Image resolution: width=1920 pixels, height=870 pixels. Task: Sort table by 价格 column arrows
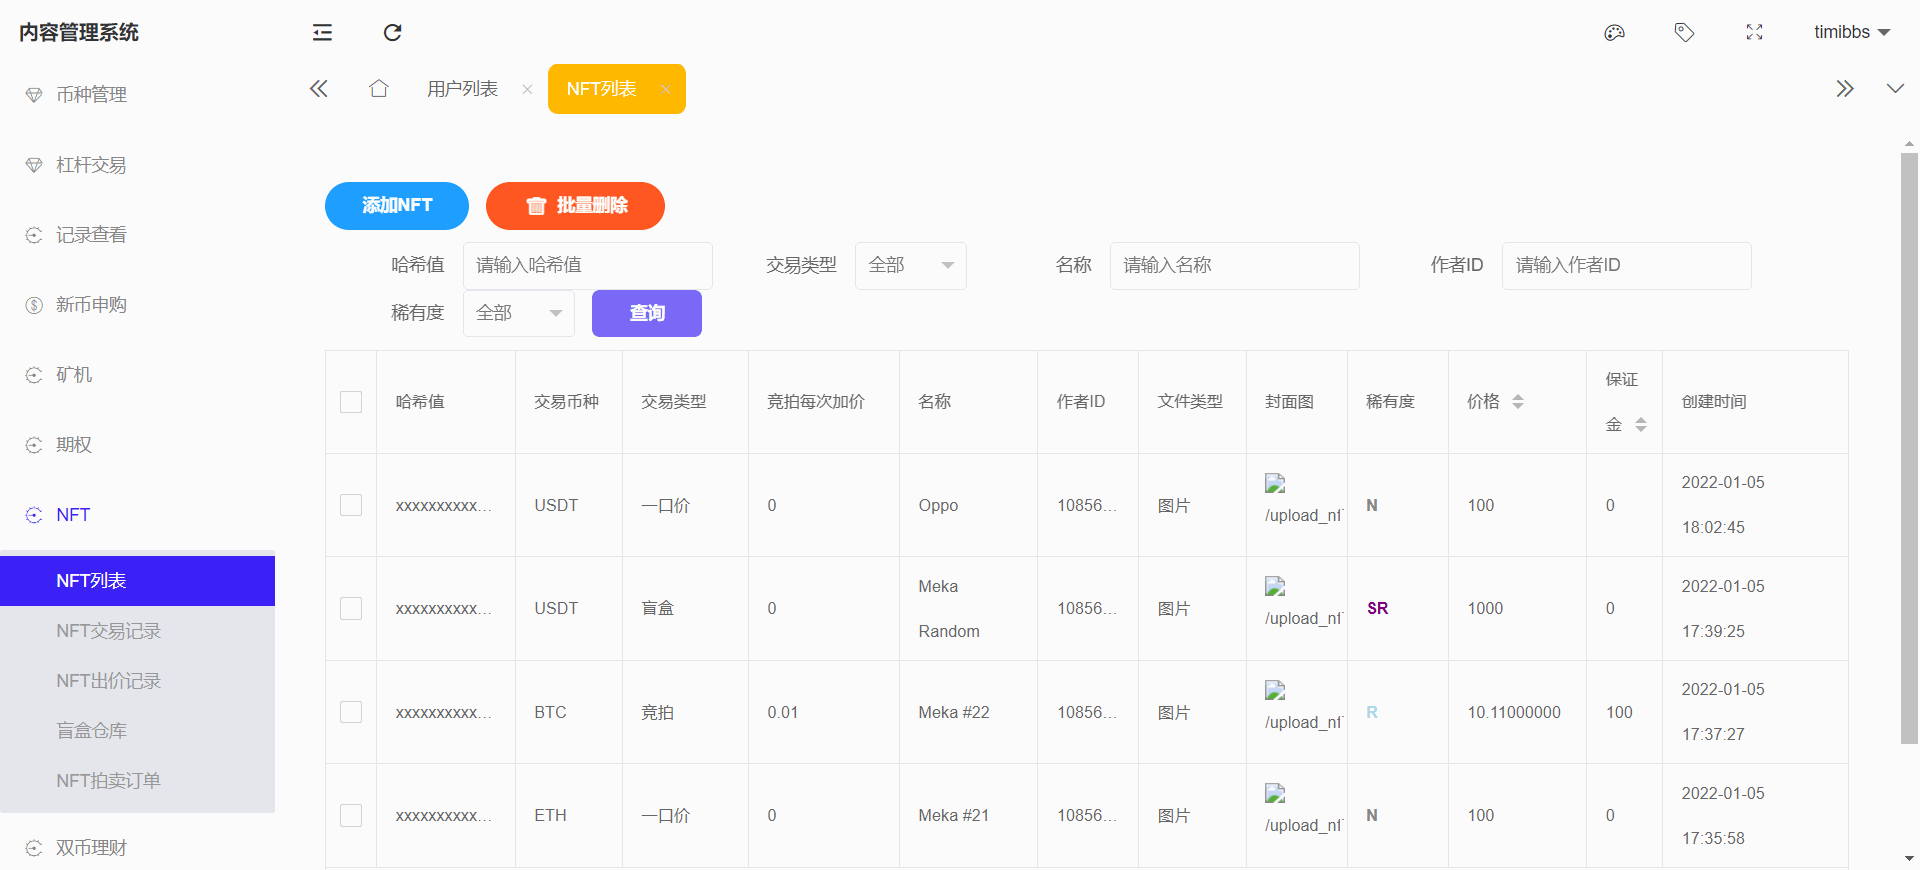coord(1518,402)
